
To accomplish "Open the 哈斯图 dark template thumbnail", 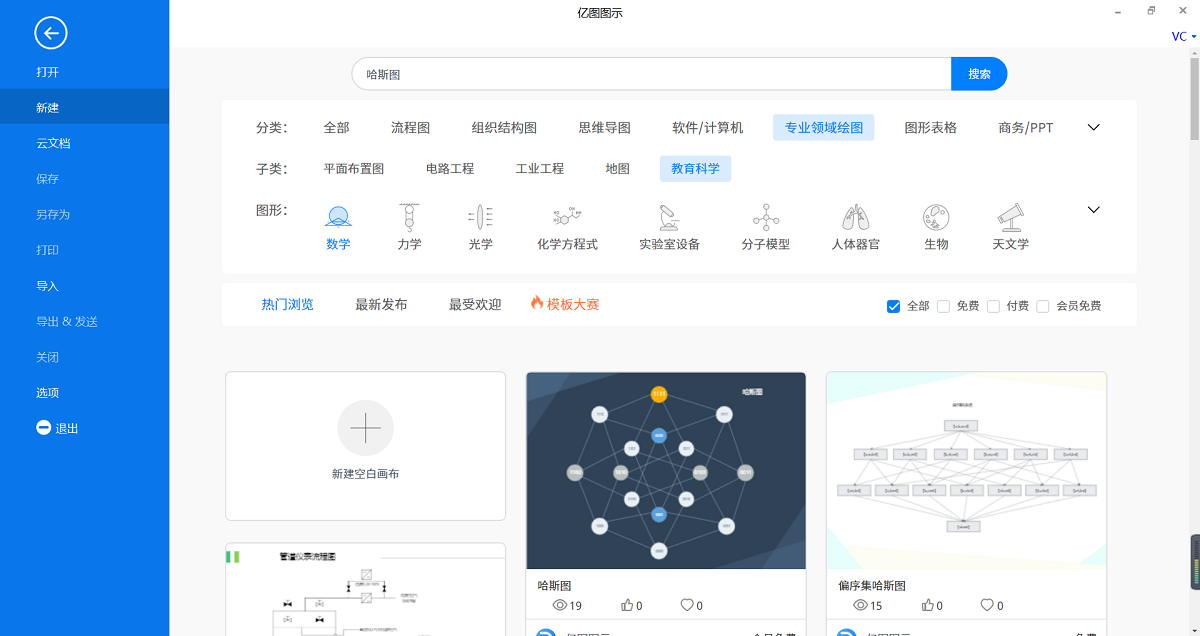I will pos(666,470).
